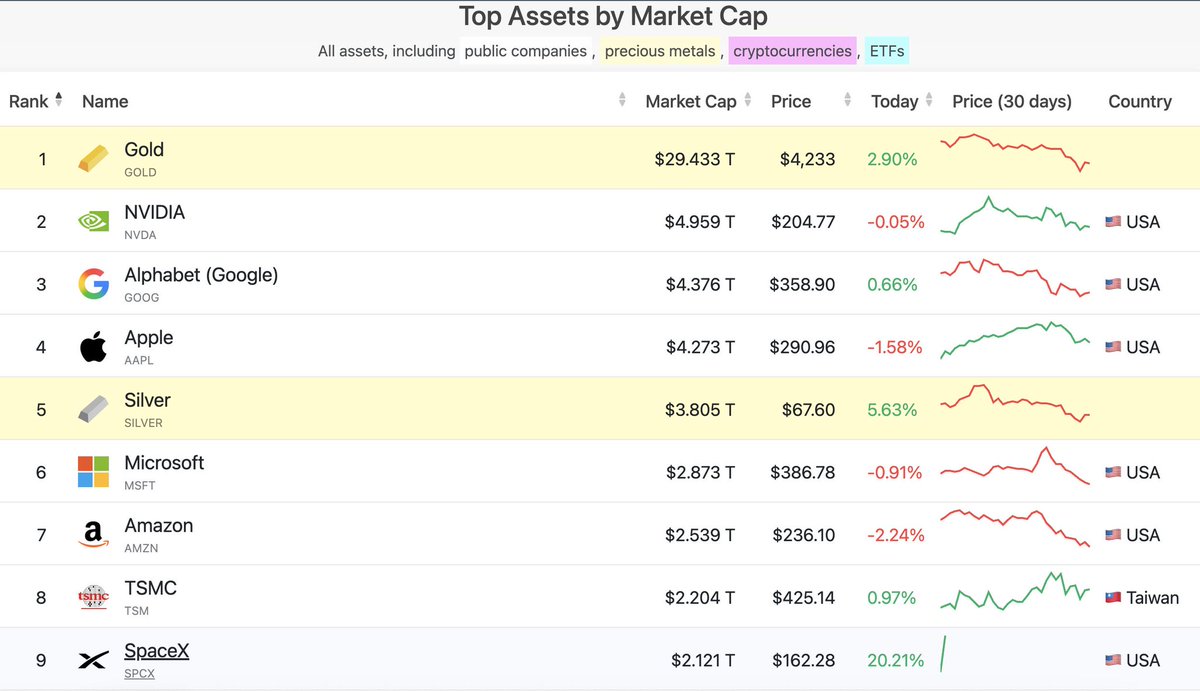Open the Microsoft asset name
1200x691 pixels.
click(164, 463)
